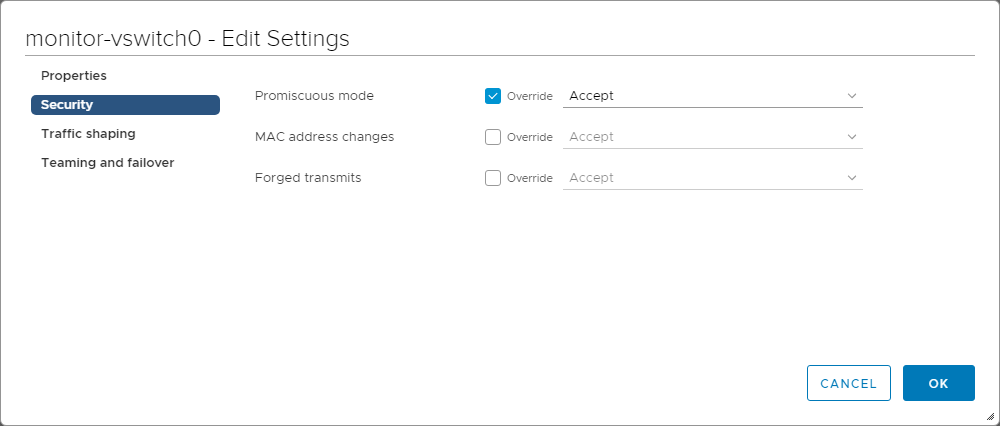Screen dimensions: 1000x426
Task: Open Teaming and failover section
Action: click(107, 163)
